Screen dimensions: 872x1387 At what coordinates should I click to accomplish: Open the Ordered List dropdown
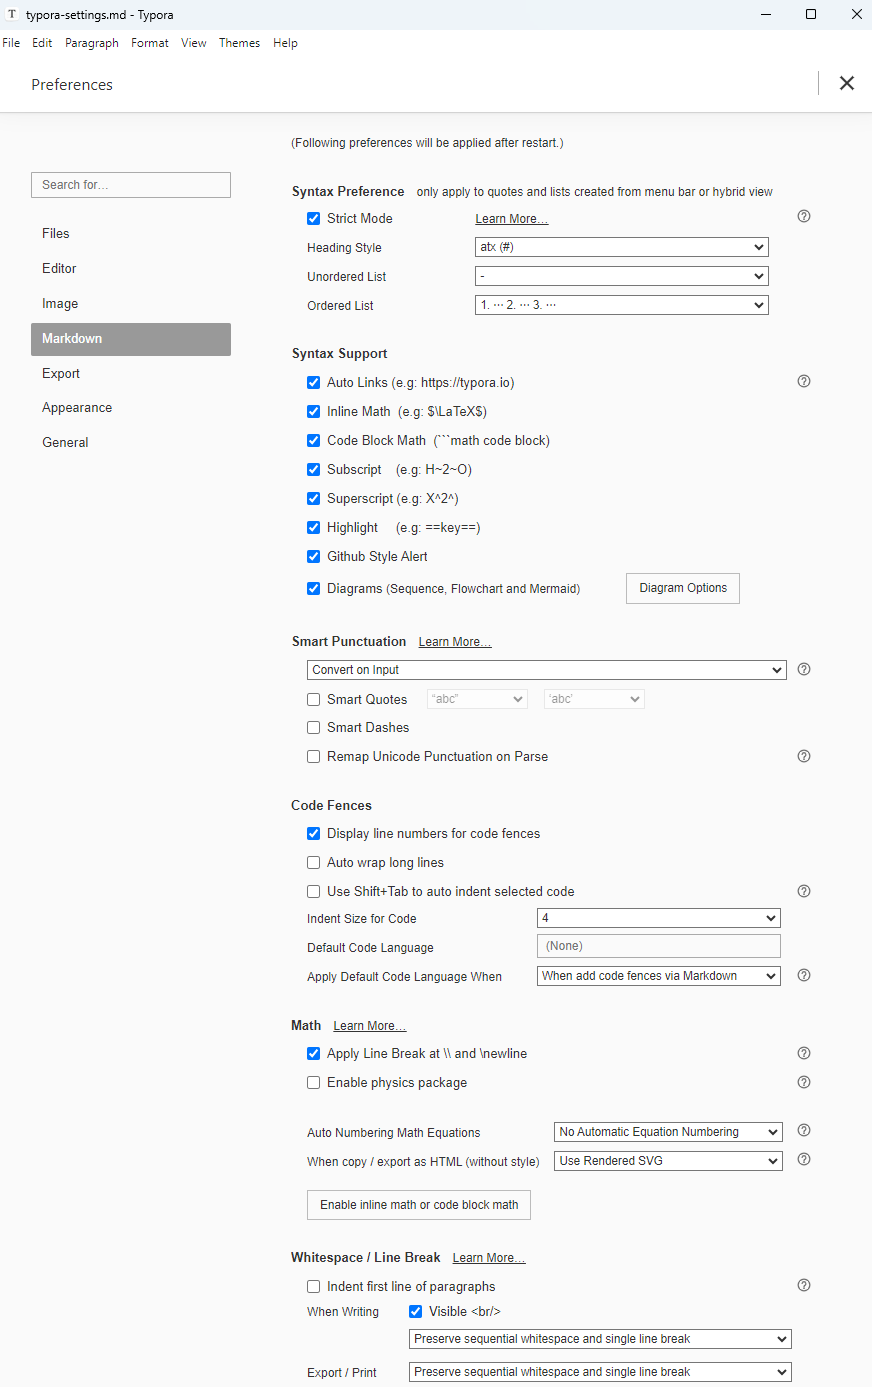click(621, 305)
